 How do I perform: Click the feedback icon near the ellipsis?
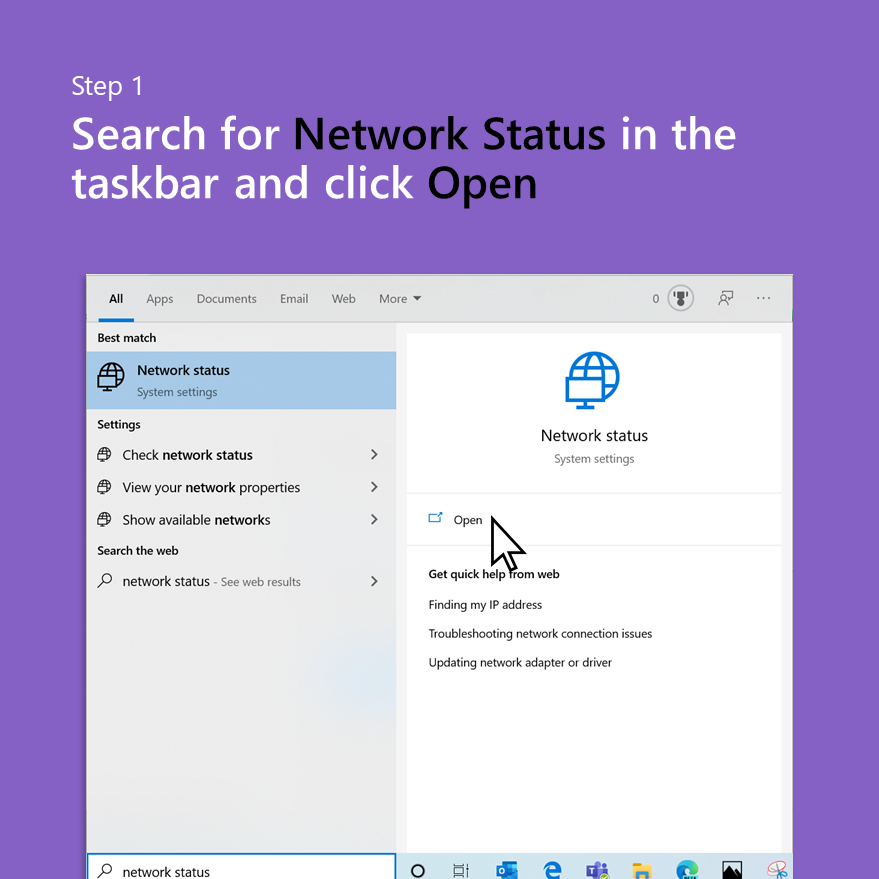725,298
